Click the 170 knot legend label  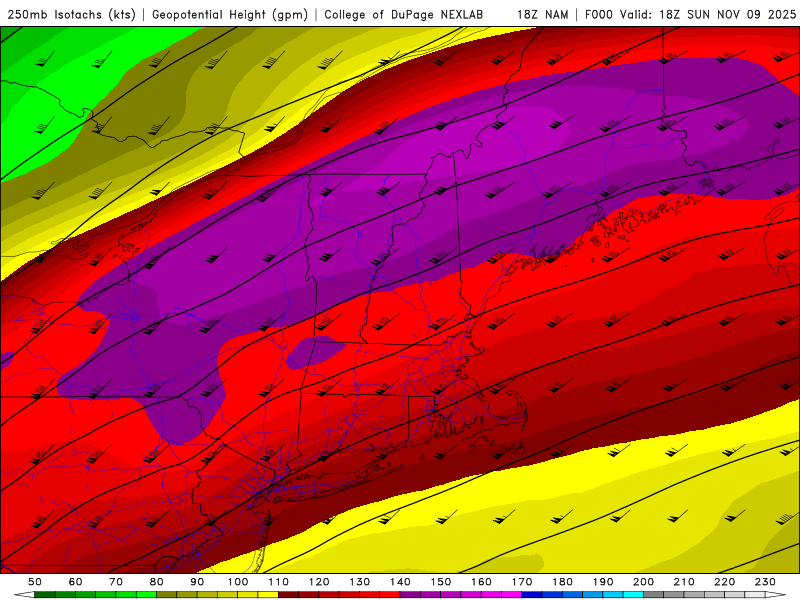[x=522, y=582]
